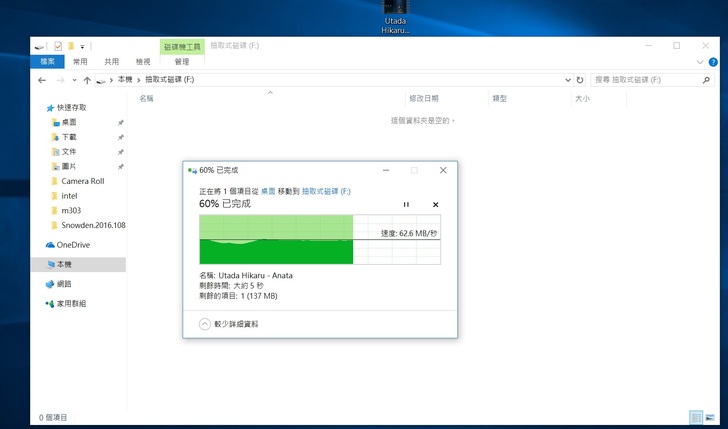Viewport: 728px width, 429px height.
Task: Expand the address bar history dropdown
Action: click(x=565, y=80)
